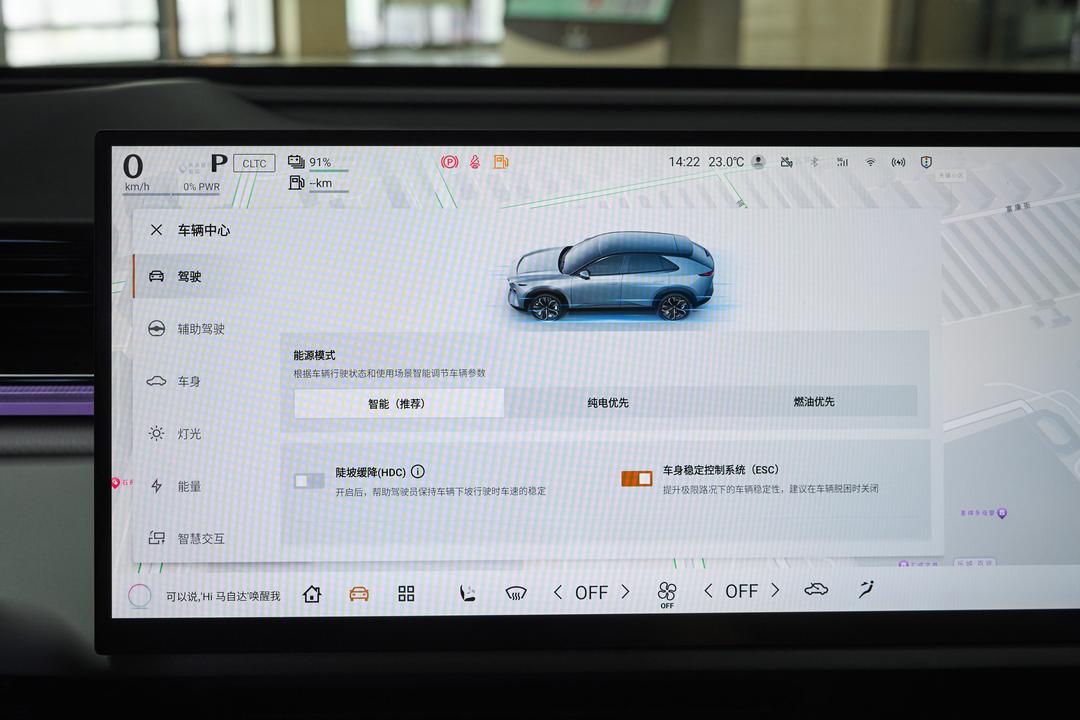Image resolution: width=1080 pixels, height=720 pixels.
Task: Increase right temperature with right chevron
Action: (776, 590)
